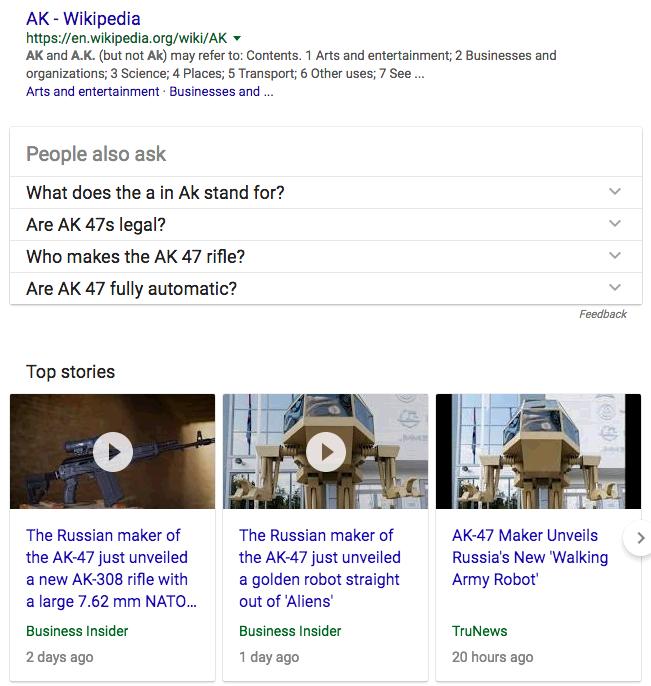The height and width of the screenshot is (686, 651).
Task: Play the AK-308 rifle video
Action: coord(113,452)
